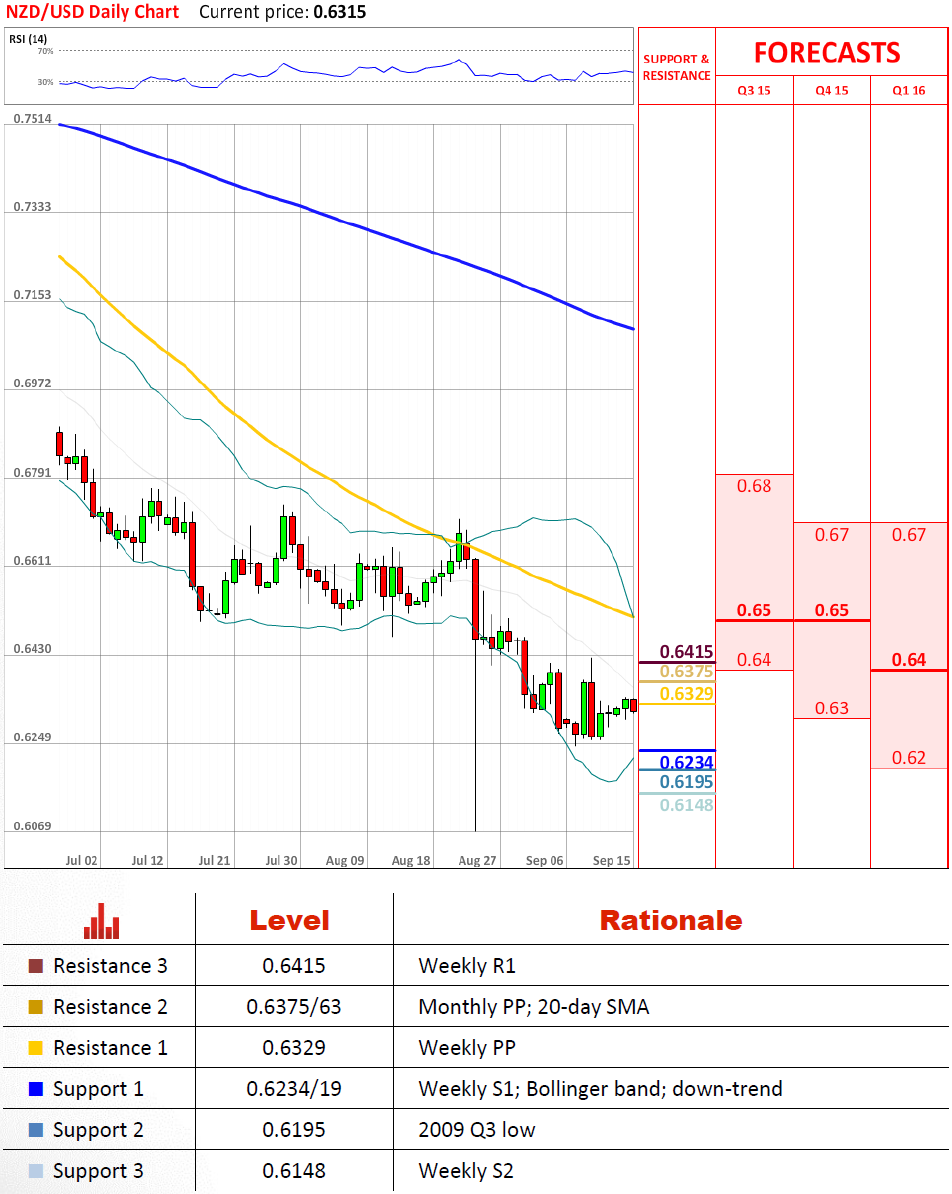Click the 0.6069 price axis label

(x=33, y=826)
